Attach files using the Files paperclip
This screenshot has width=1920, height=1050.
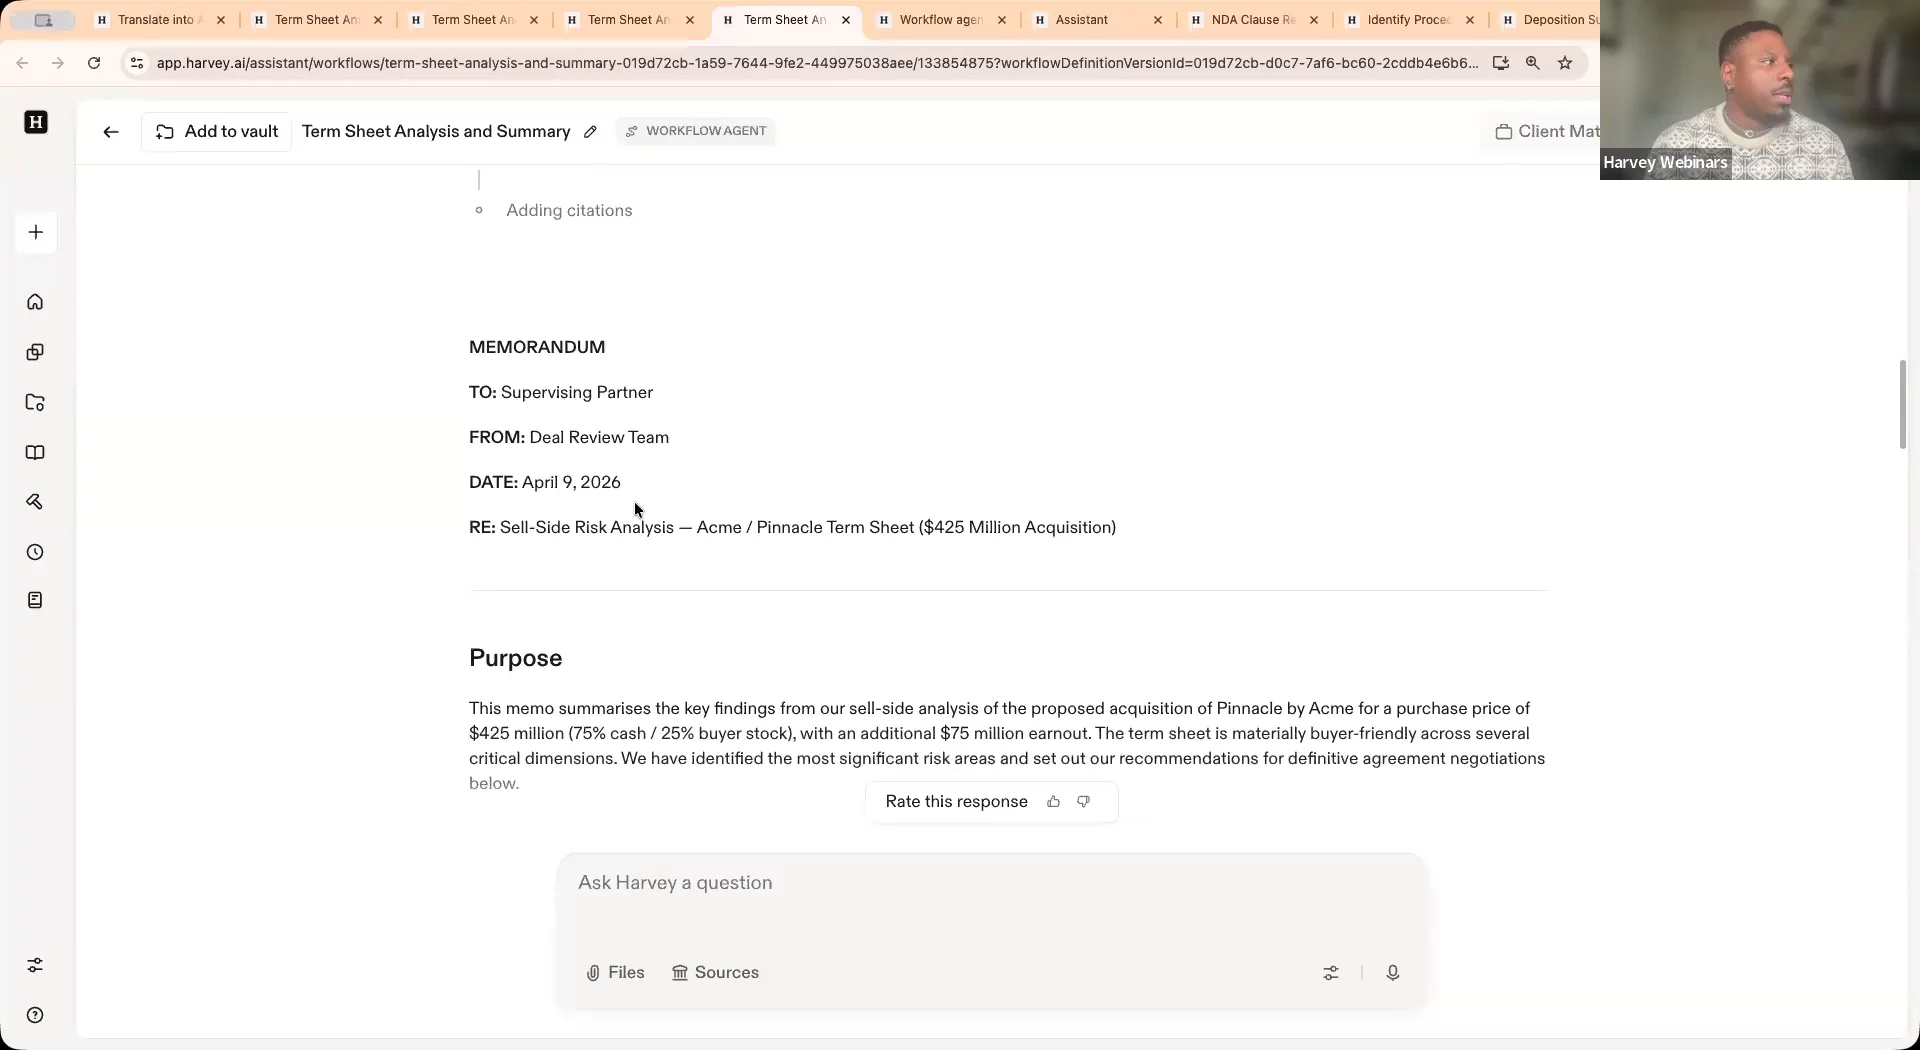(x=614, y=972)
